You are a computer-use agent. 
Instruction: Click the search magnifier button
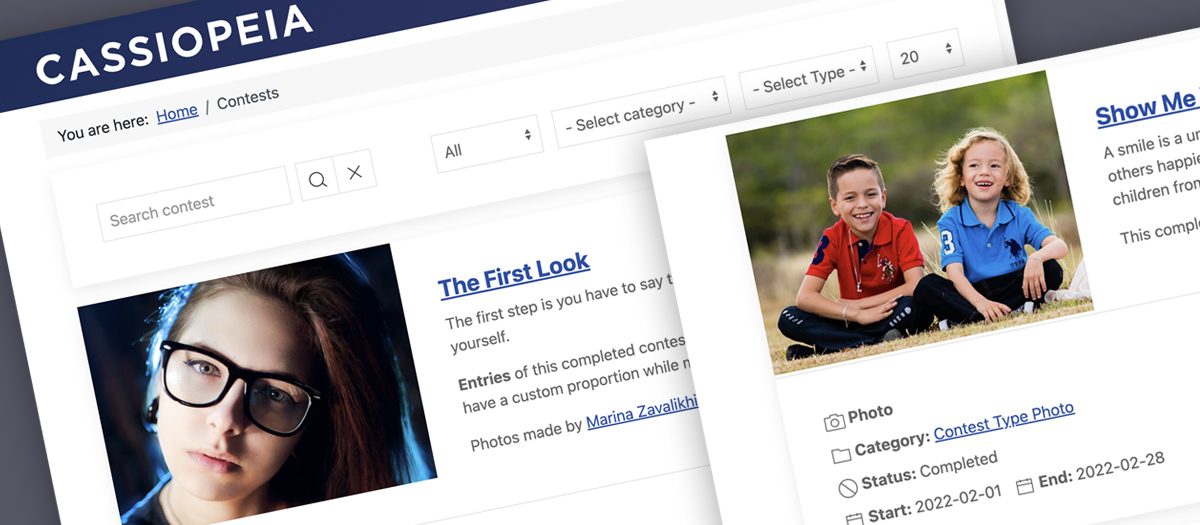point(317,180)
